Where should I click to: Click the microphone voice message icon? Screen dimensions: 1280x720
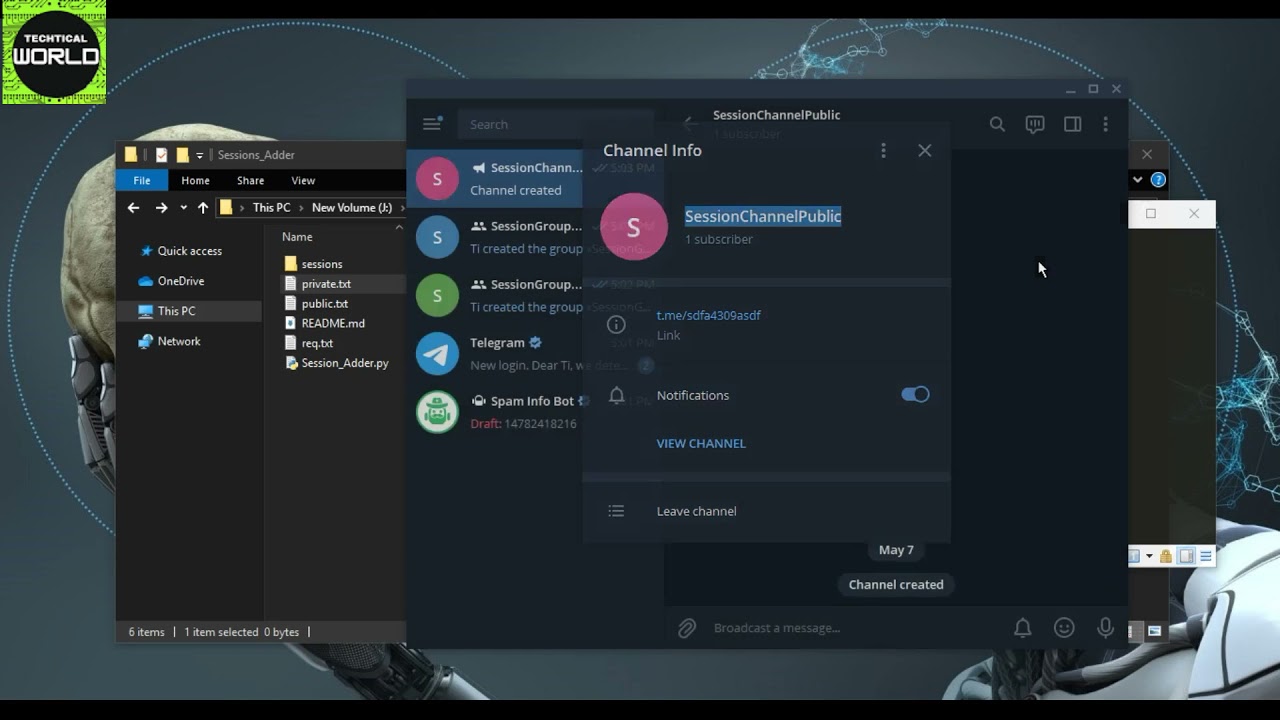click(x=1105, y=628)
